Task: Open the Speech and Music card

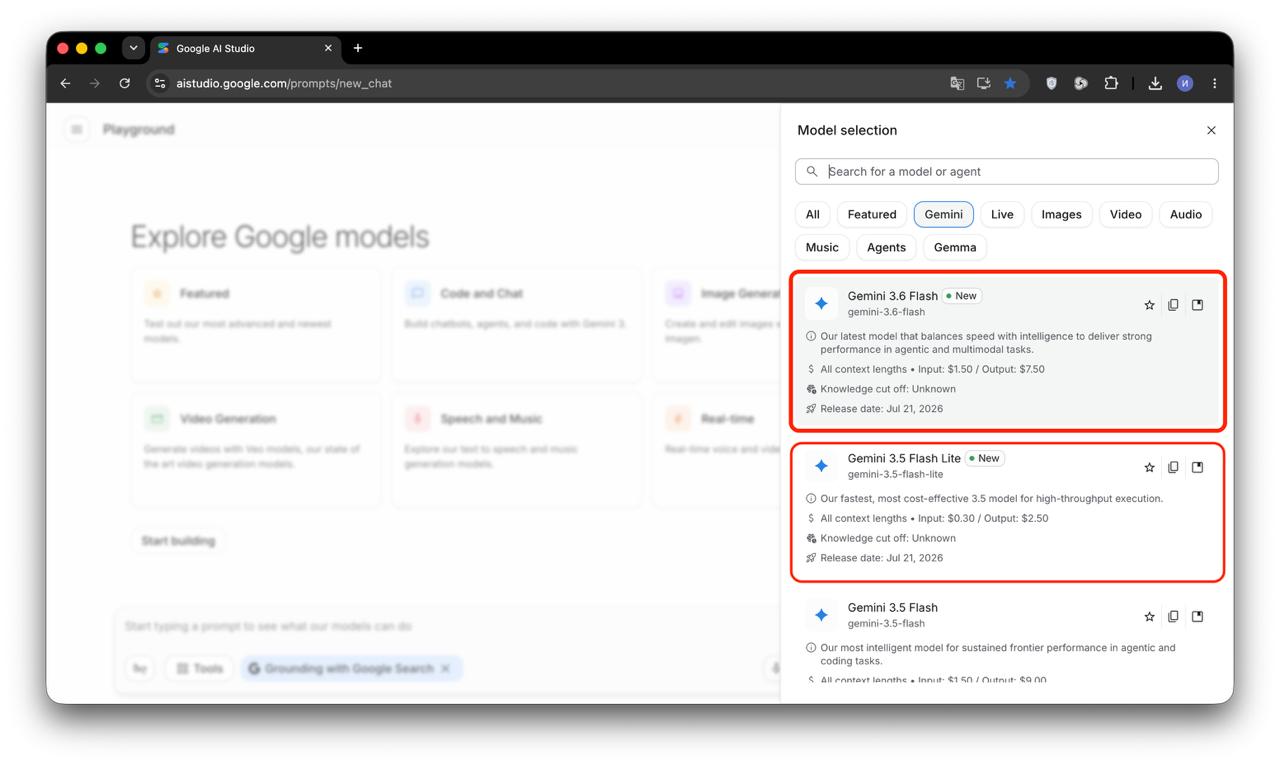Action: pos(516,450)
